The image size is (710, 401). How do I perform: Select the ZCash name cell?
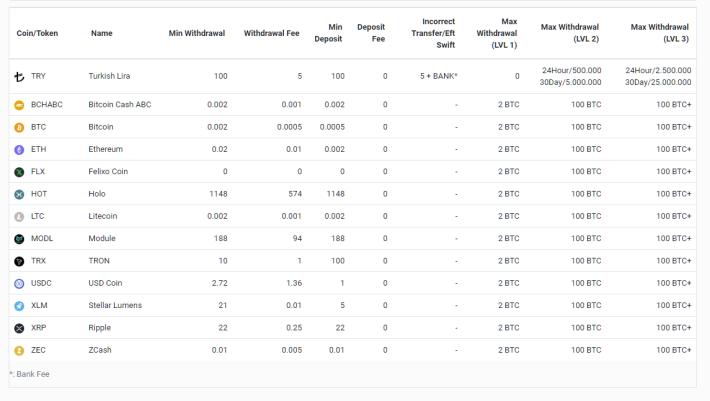[100, 350]
